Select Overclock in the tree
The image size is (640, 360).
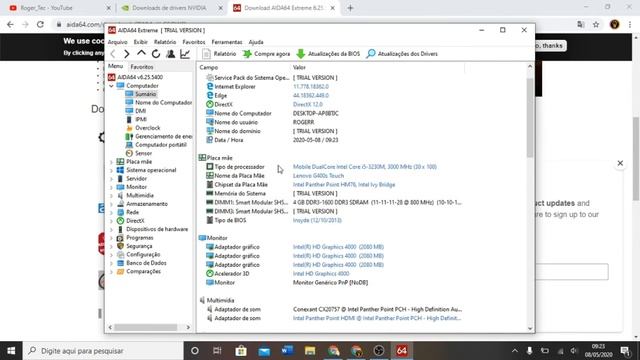click(x=148, y=128)
